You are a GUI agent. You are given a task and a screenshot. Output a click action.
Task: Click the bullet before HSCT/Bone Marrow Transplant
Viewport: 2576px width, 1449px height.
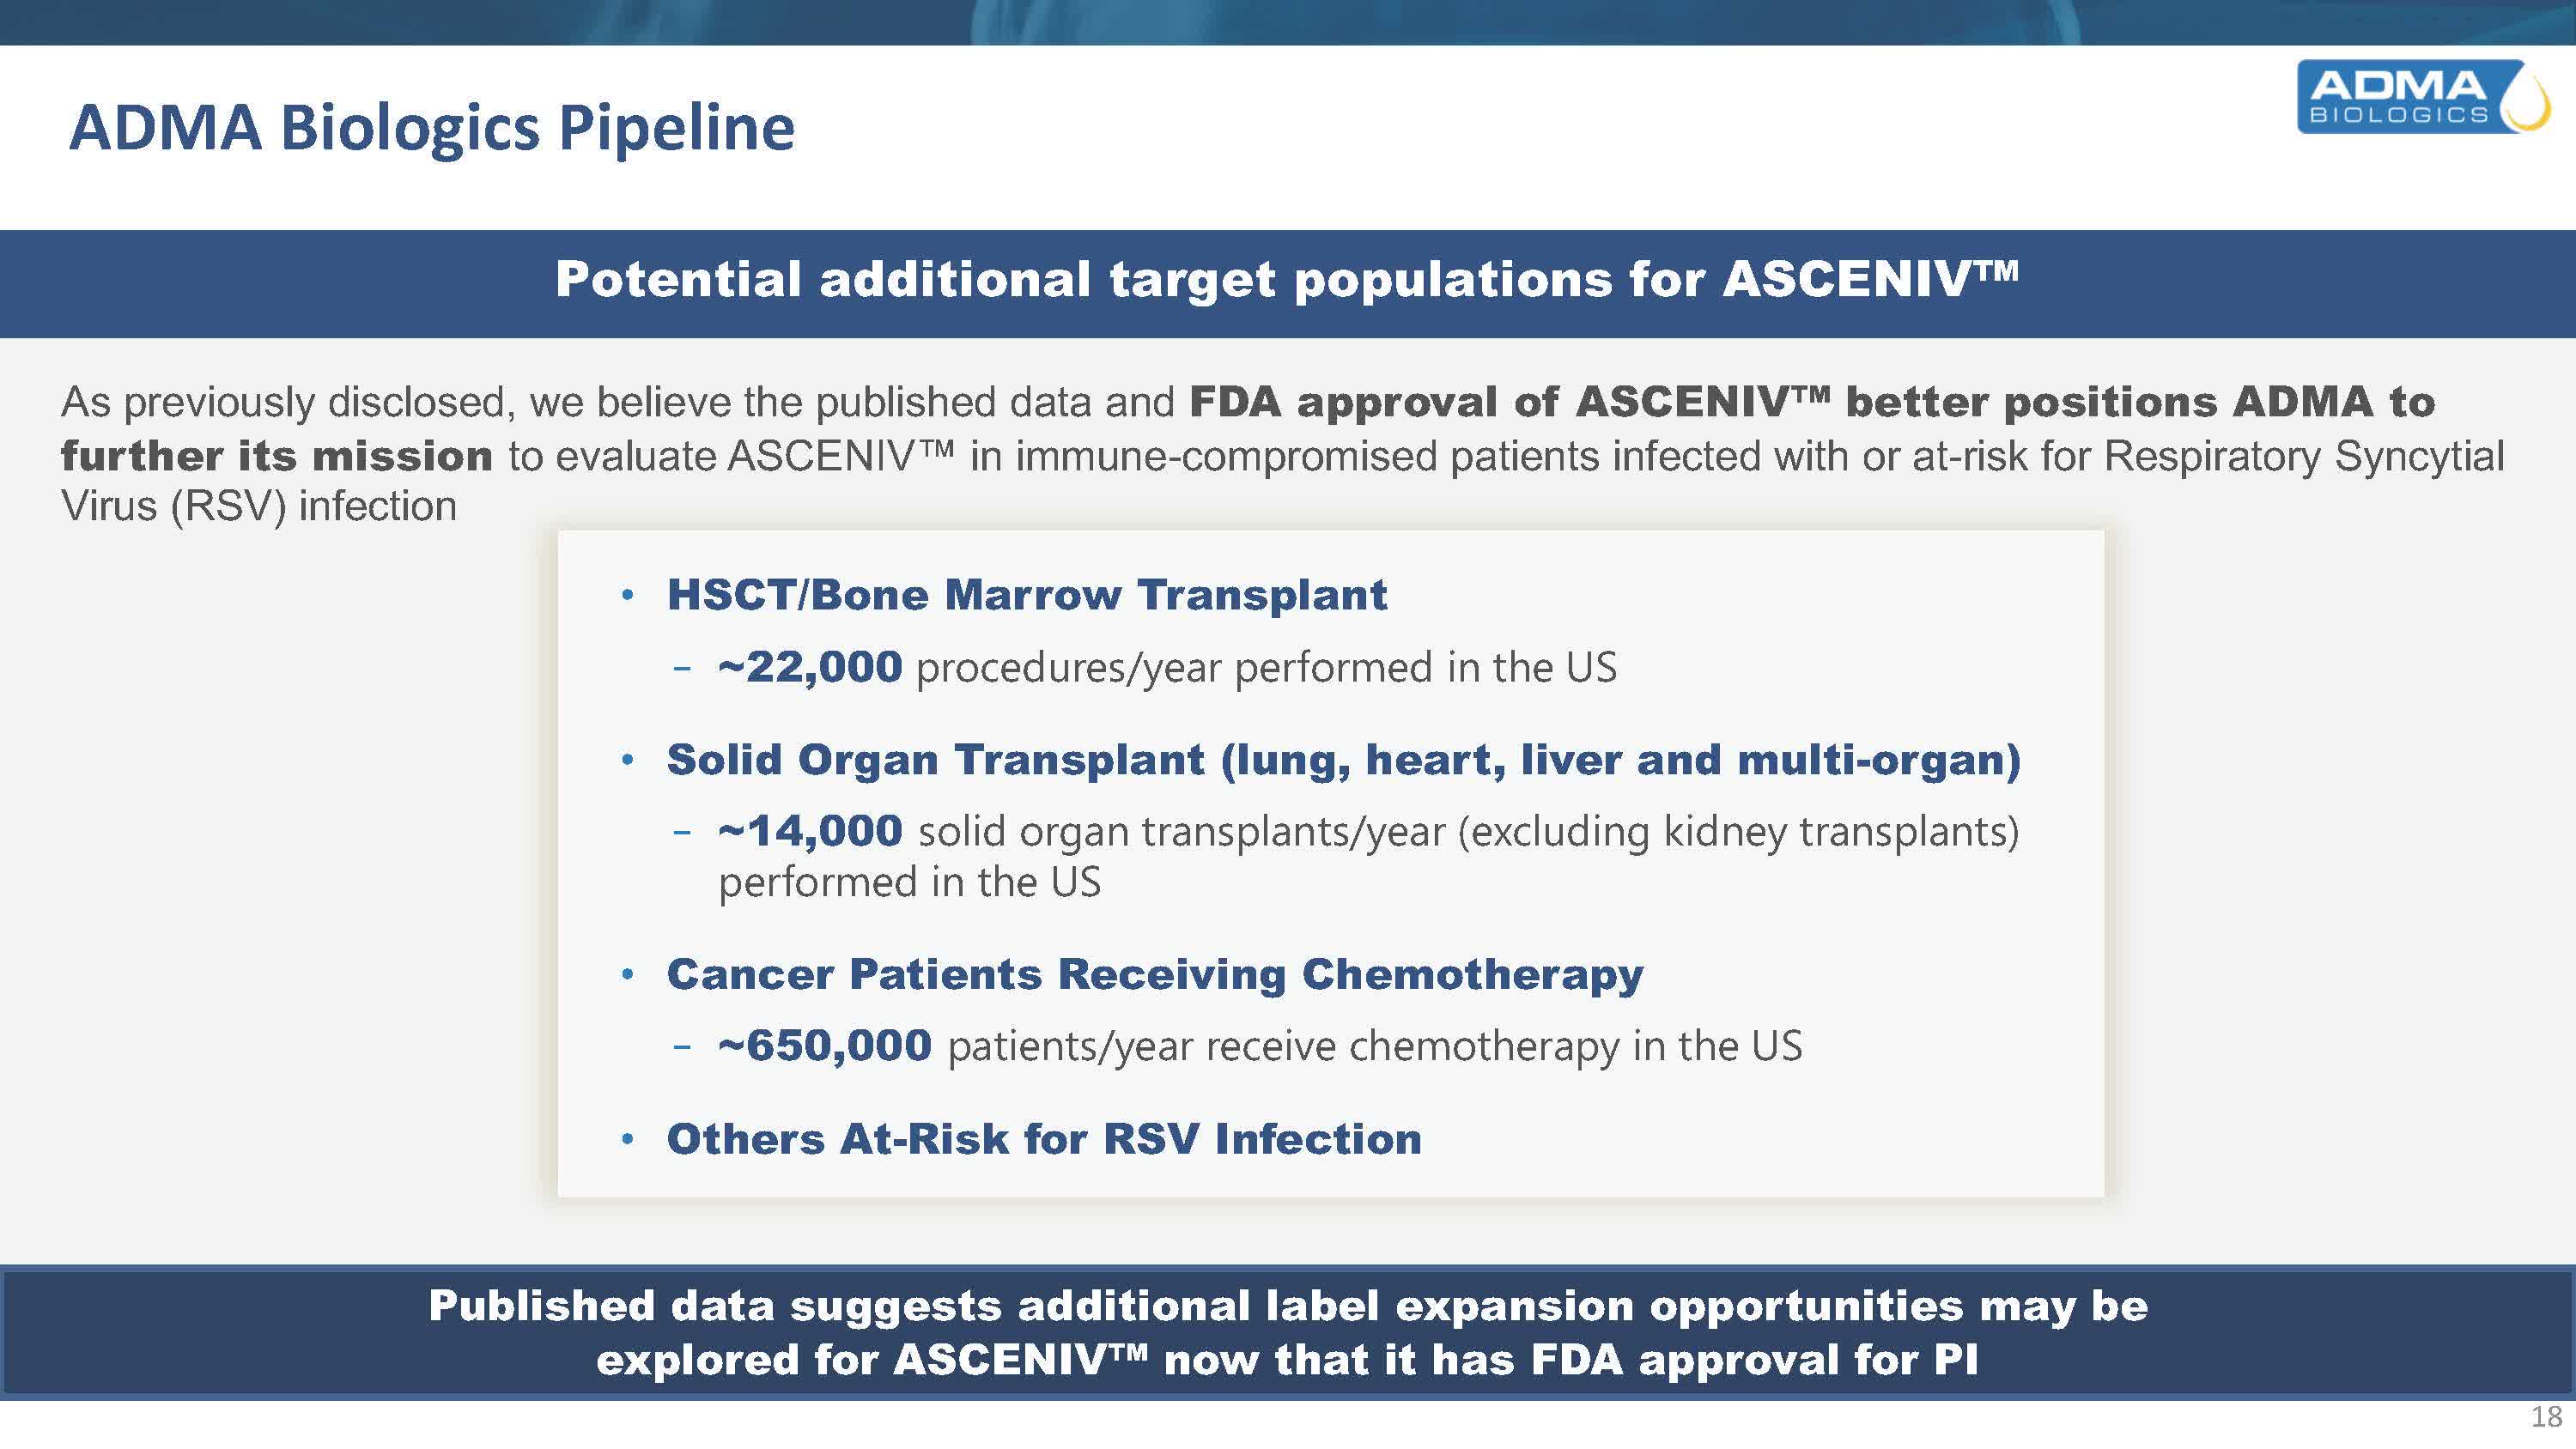point(628,595)
